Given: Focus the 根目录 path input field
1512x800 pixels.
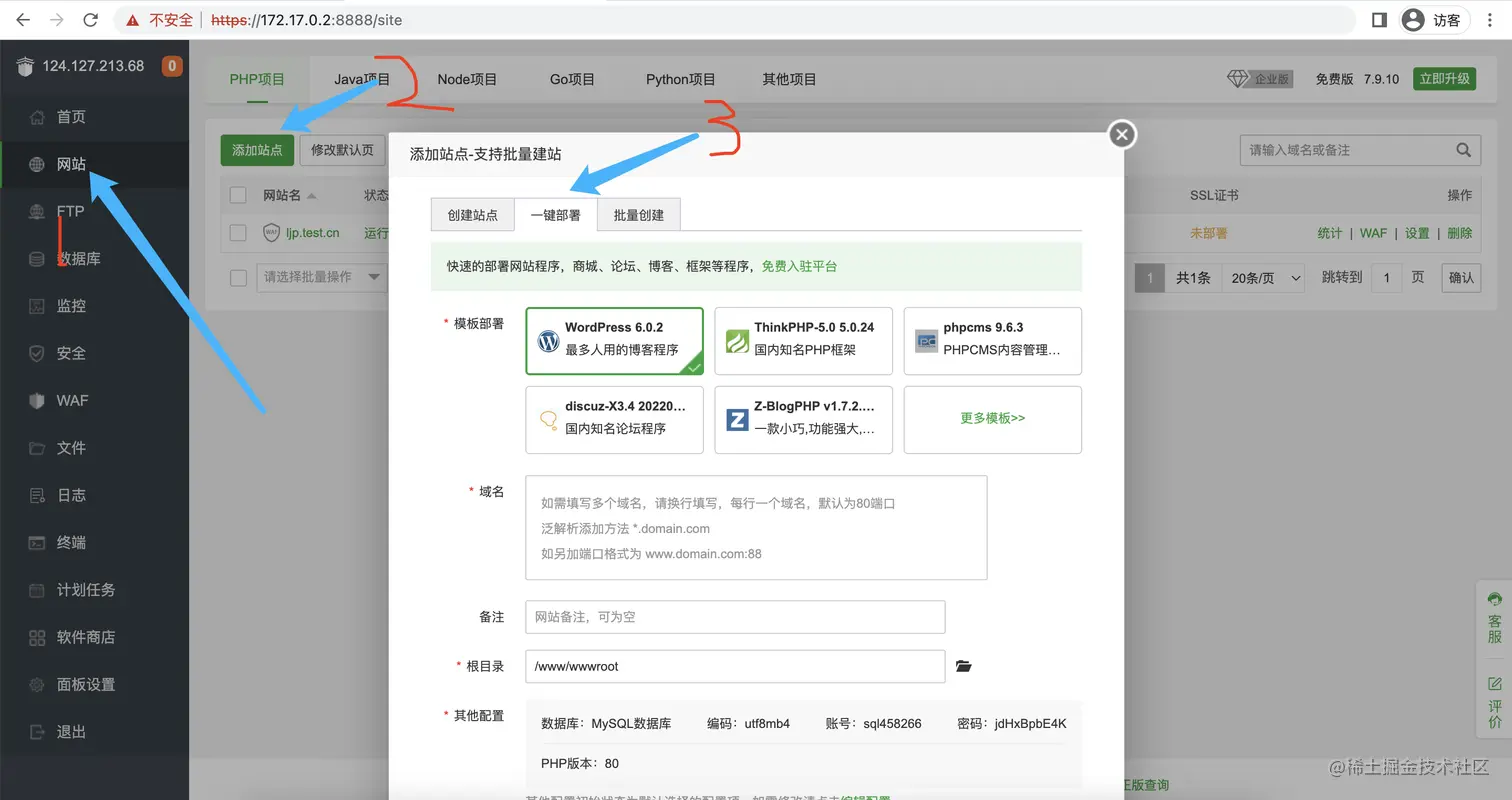Looking at the screenshot, I should (x=735, y=666).
